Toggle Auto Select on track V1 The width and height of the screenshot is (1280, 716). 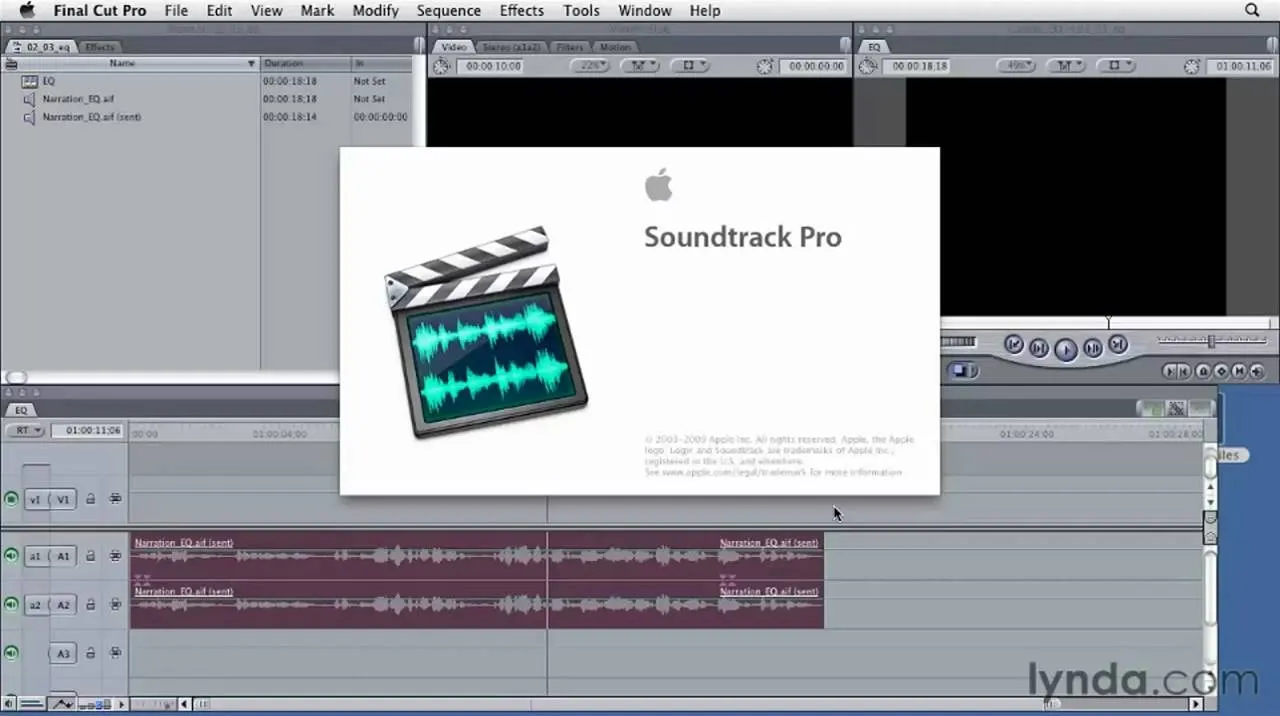pyautogui.click(x=115, y=499)
